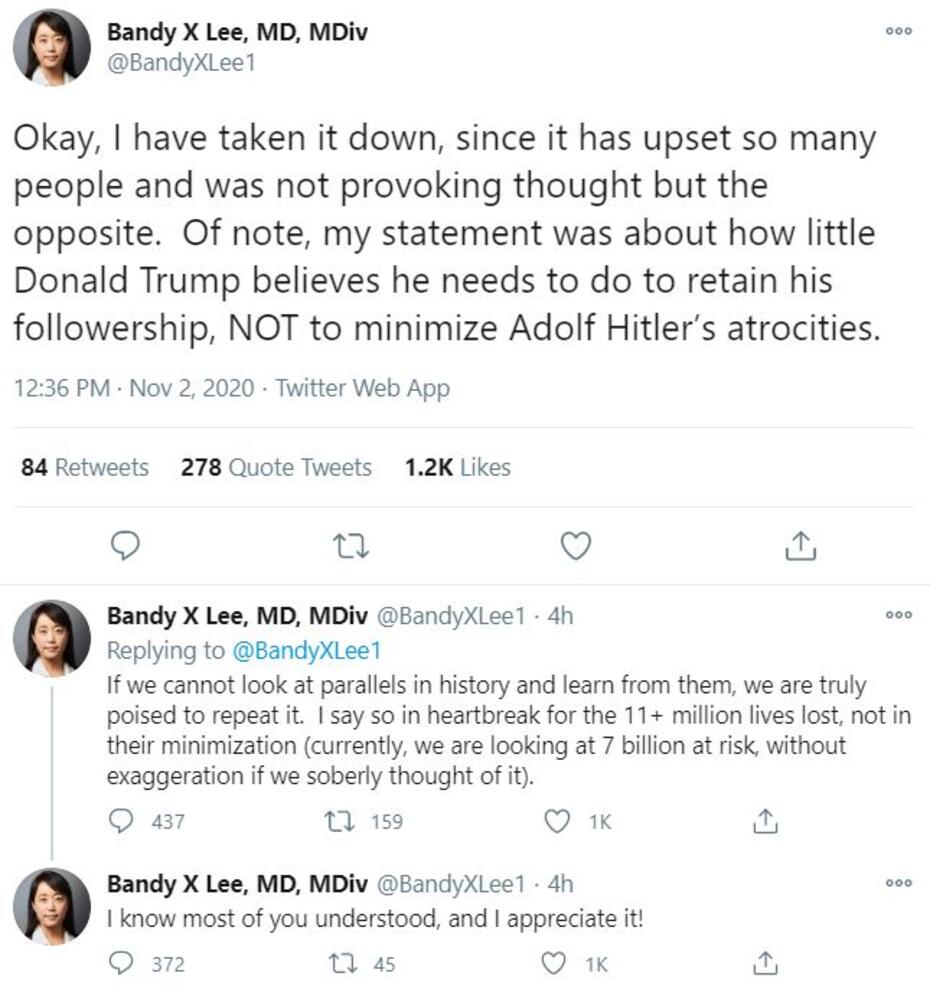Click the @BandyXLee1 'Replying to' link
The height and width of the screenshot is (986, 930).
306,650
